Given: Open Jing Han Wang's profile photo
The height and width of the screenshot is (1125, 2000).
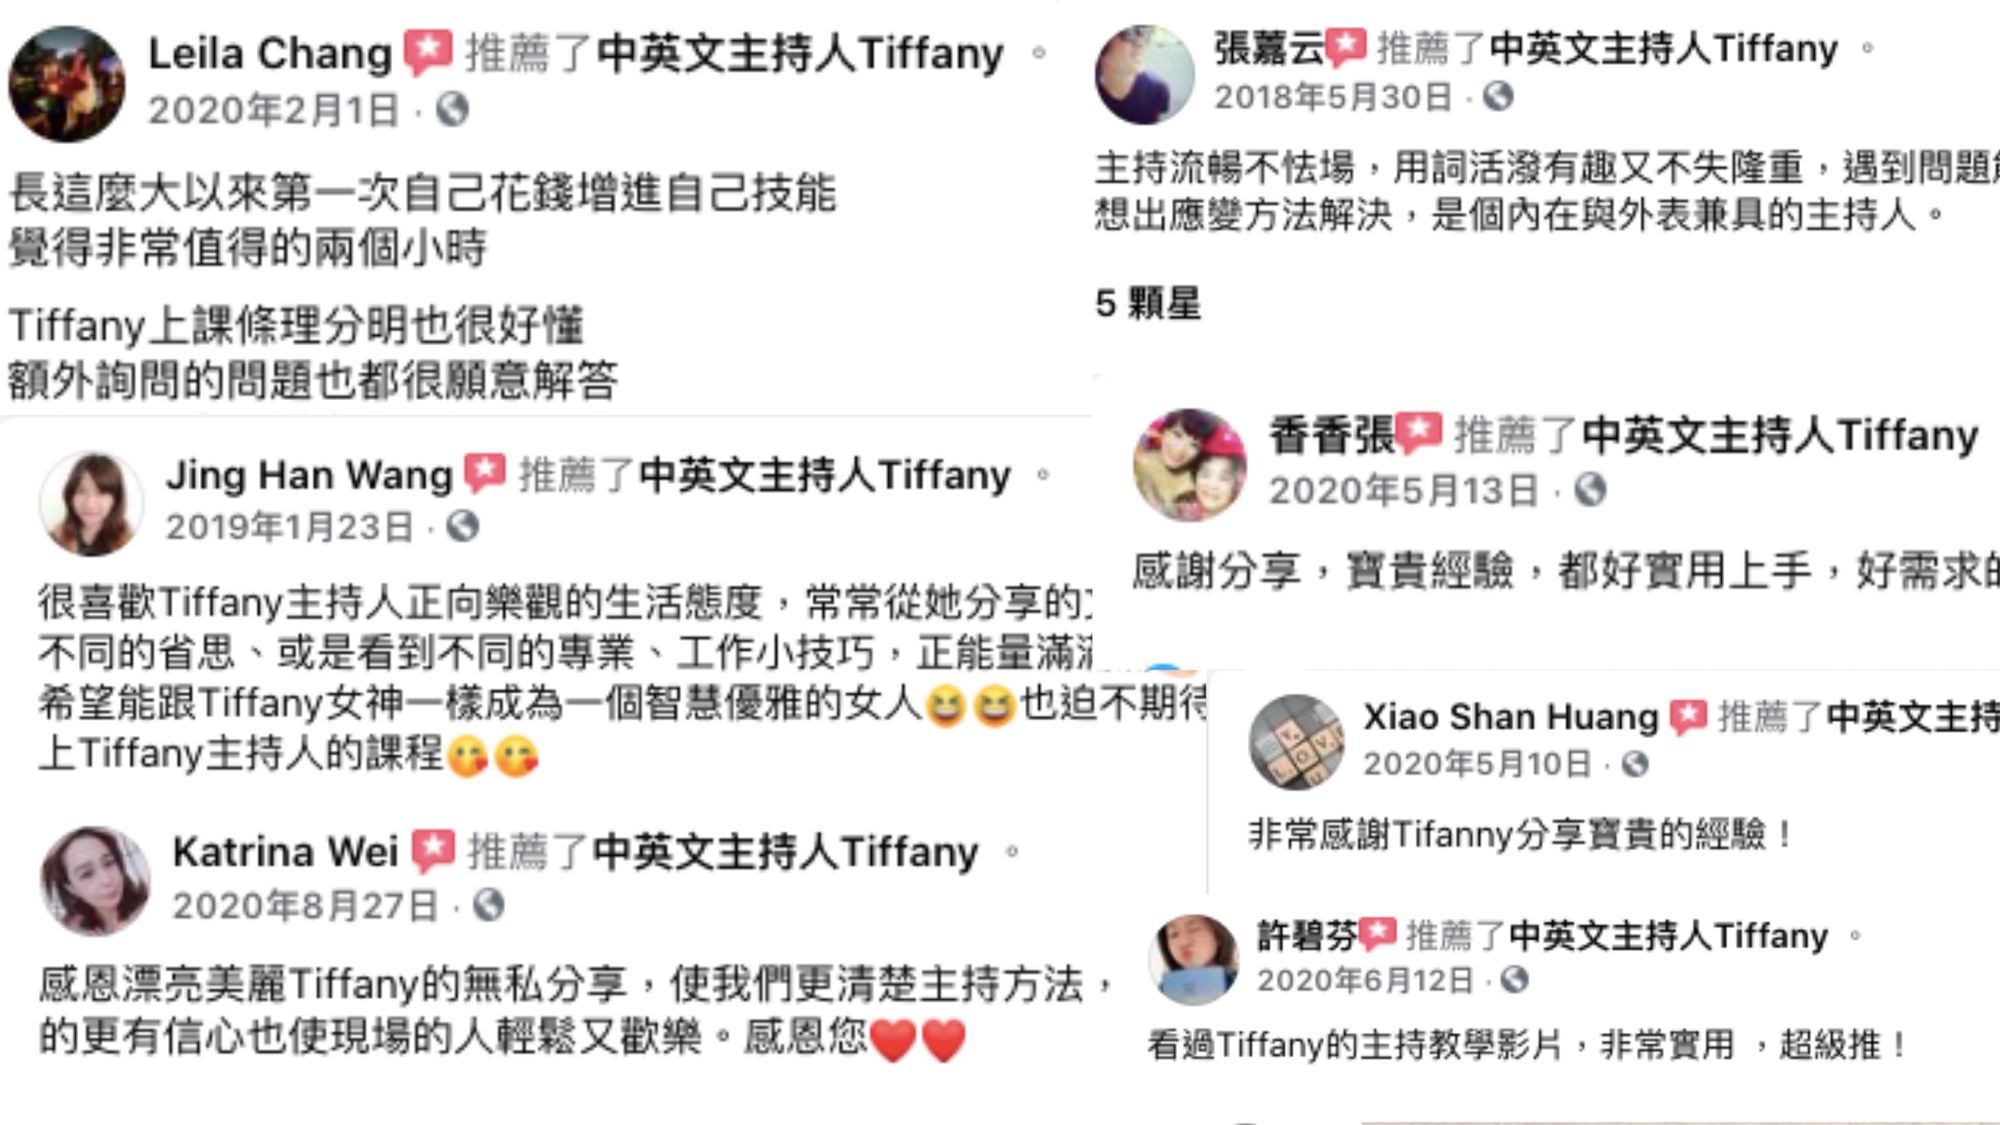Looking at the screenshot, I should point(92,503).
